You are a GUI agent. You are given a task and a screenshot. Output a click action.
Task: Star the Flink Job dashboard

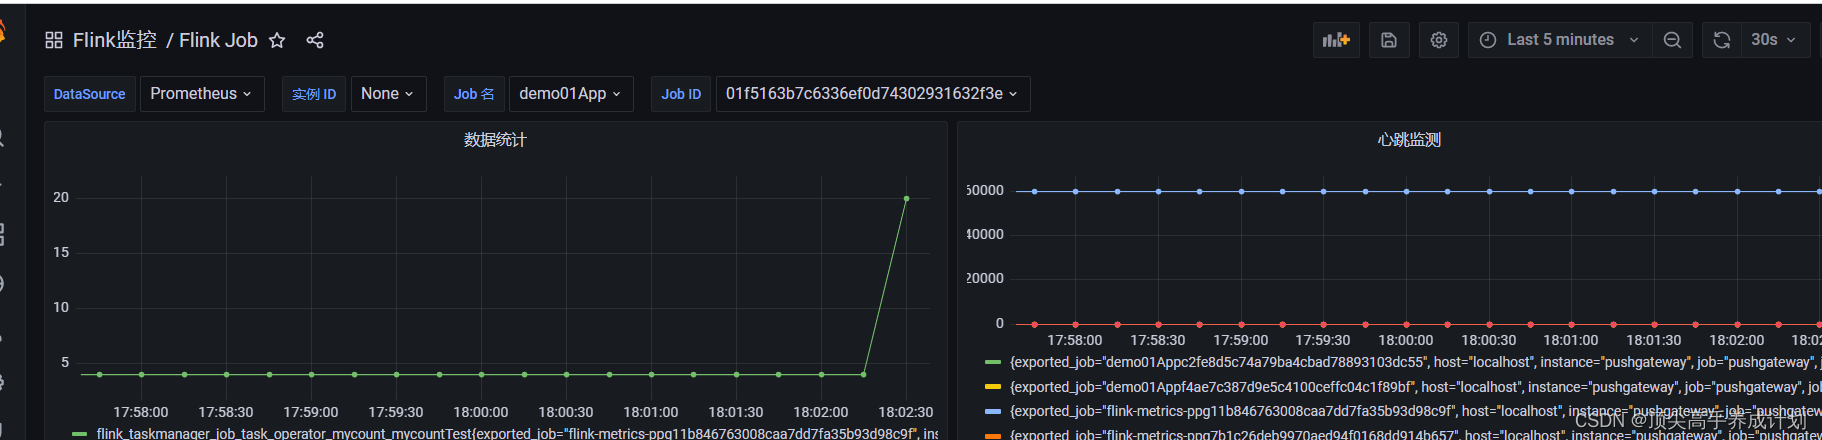[277, 40]
